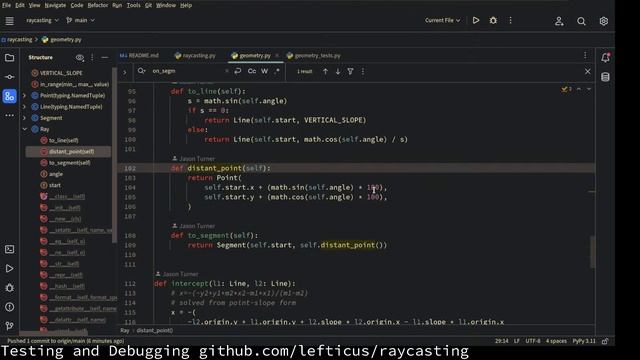Show more tool windows ellipsis
640x360 pixels.
click(9, 116)
